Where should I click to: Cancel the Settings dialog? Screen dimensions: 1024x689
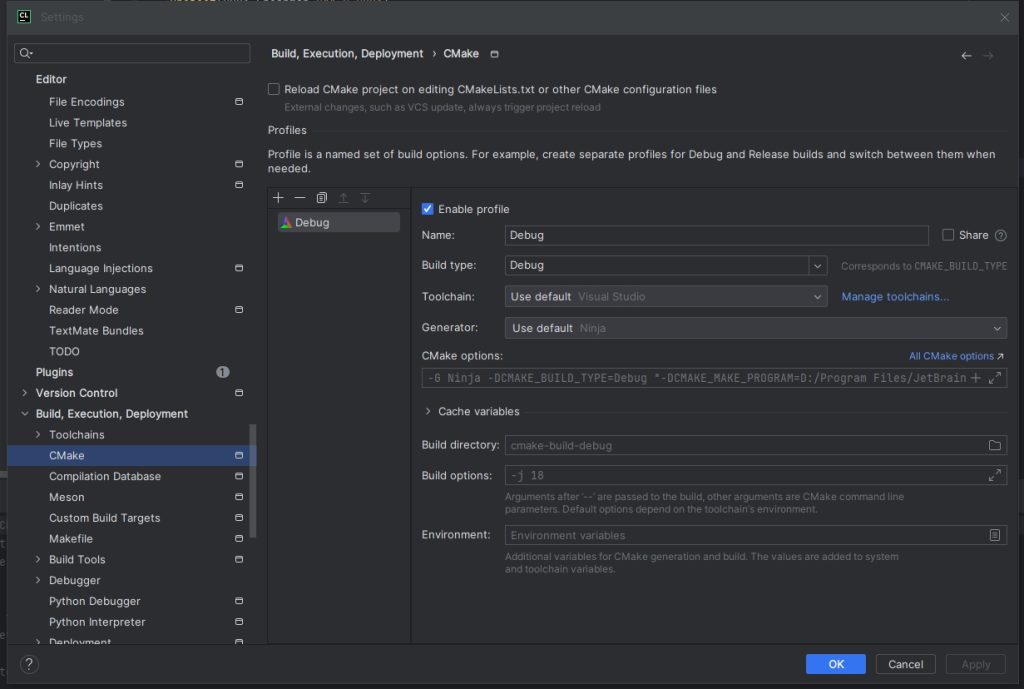906,664
